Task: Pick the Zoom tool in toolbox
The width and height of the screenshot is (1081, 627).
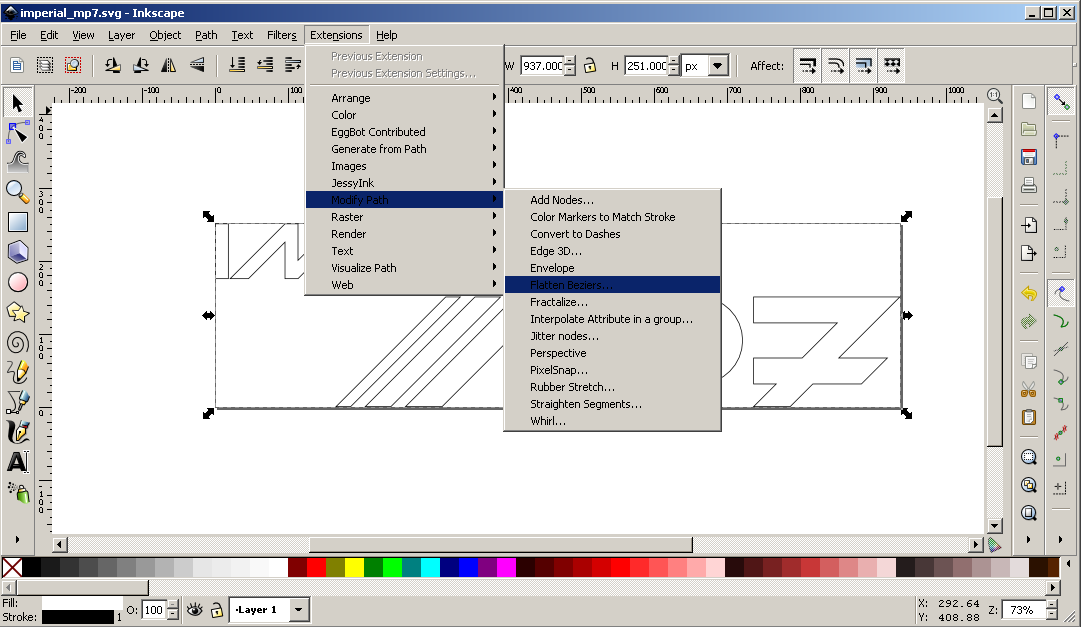Action: pyautogui.click(x=17, y=191)
